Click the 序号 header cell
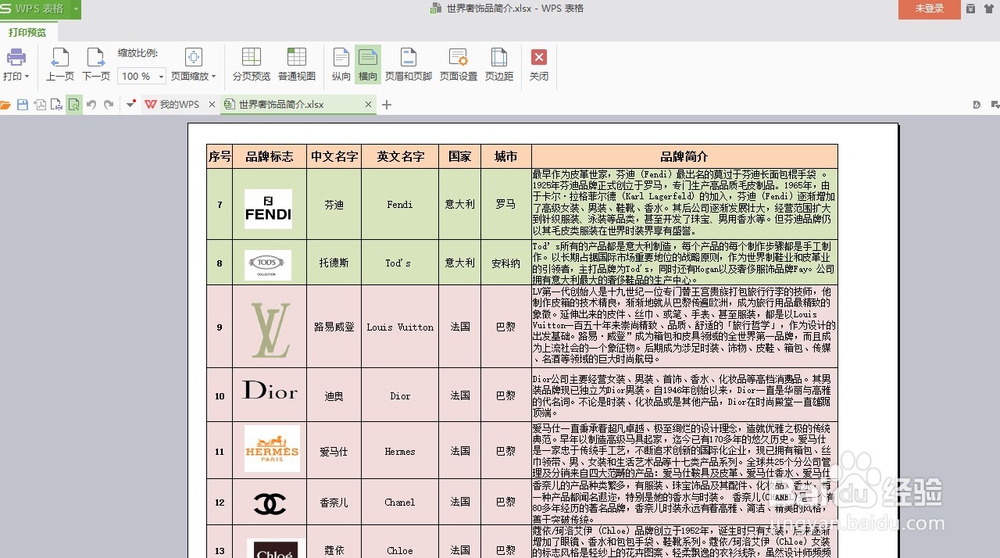The height and width of the screenshot is (558, 1000). pyautogui.click(x=219, y=157)
